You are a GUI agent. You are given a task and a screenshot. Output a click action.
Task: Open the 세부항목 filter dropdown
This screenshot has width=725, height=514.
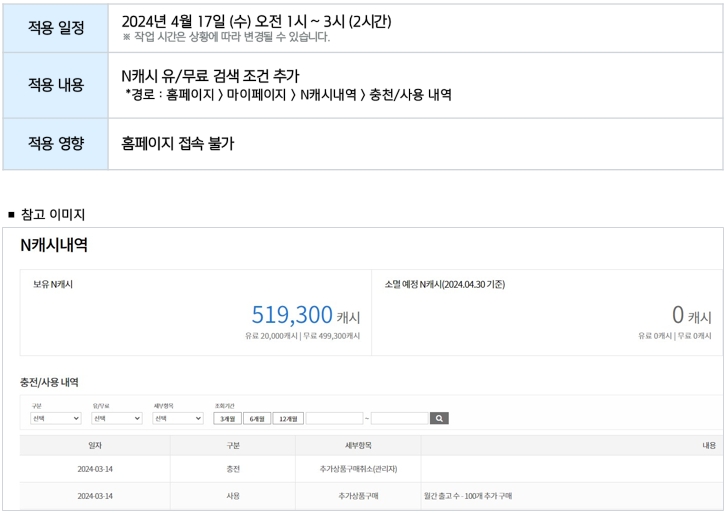click(x=177, y=418)
